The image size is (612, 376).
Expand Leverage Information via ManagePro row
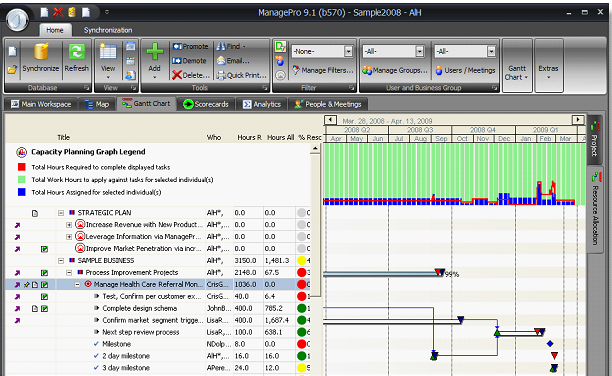[69, 237]
